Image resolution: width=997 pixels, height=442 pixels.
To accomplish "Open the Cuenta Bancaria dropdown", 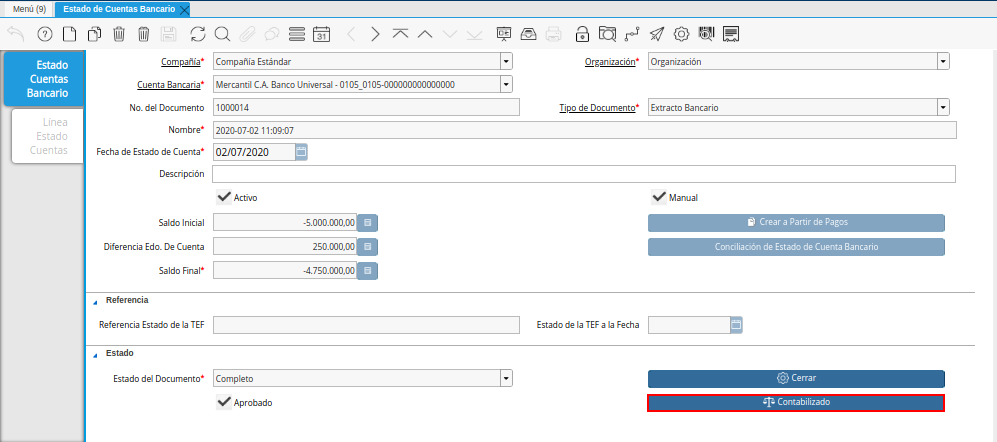I will click(x=506, y=85).
